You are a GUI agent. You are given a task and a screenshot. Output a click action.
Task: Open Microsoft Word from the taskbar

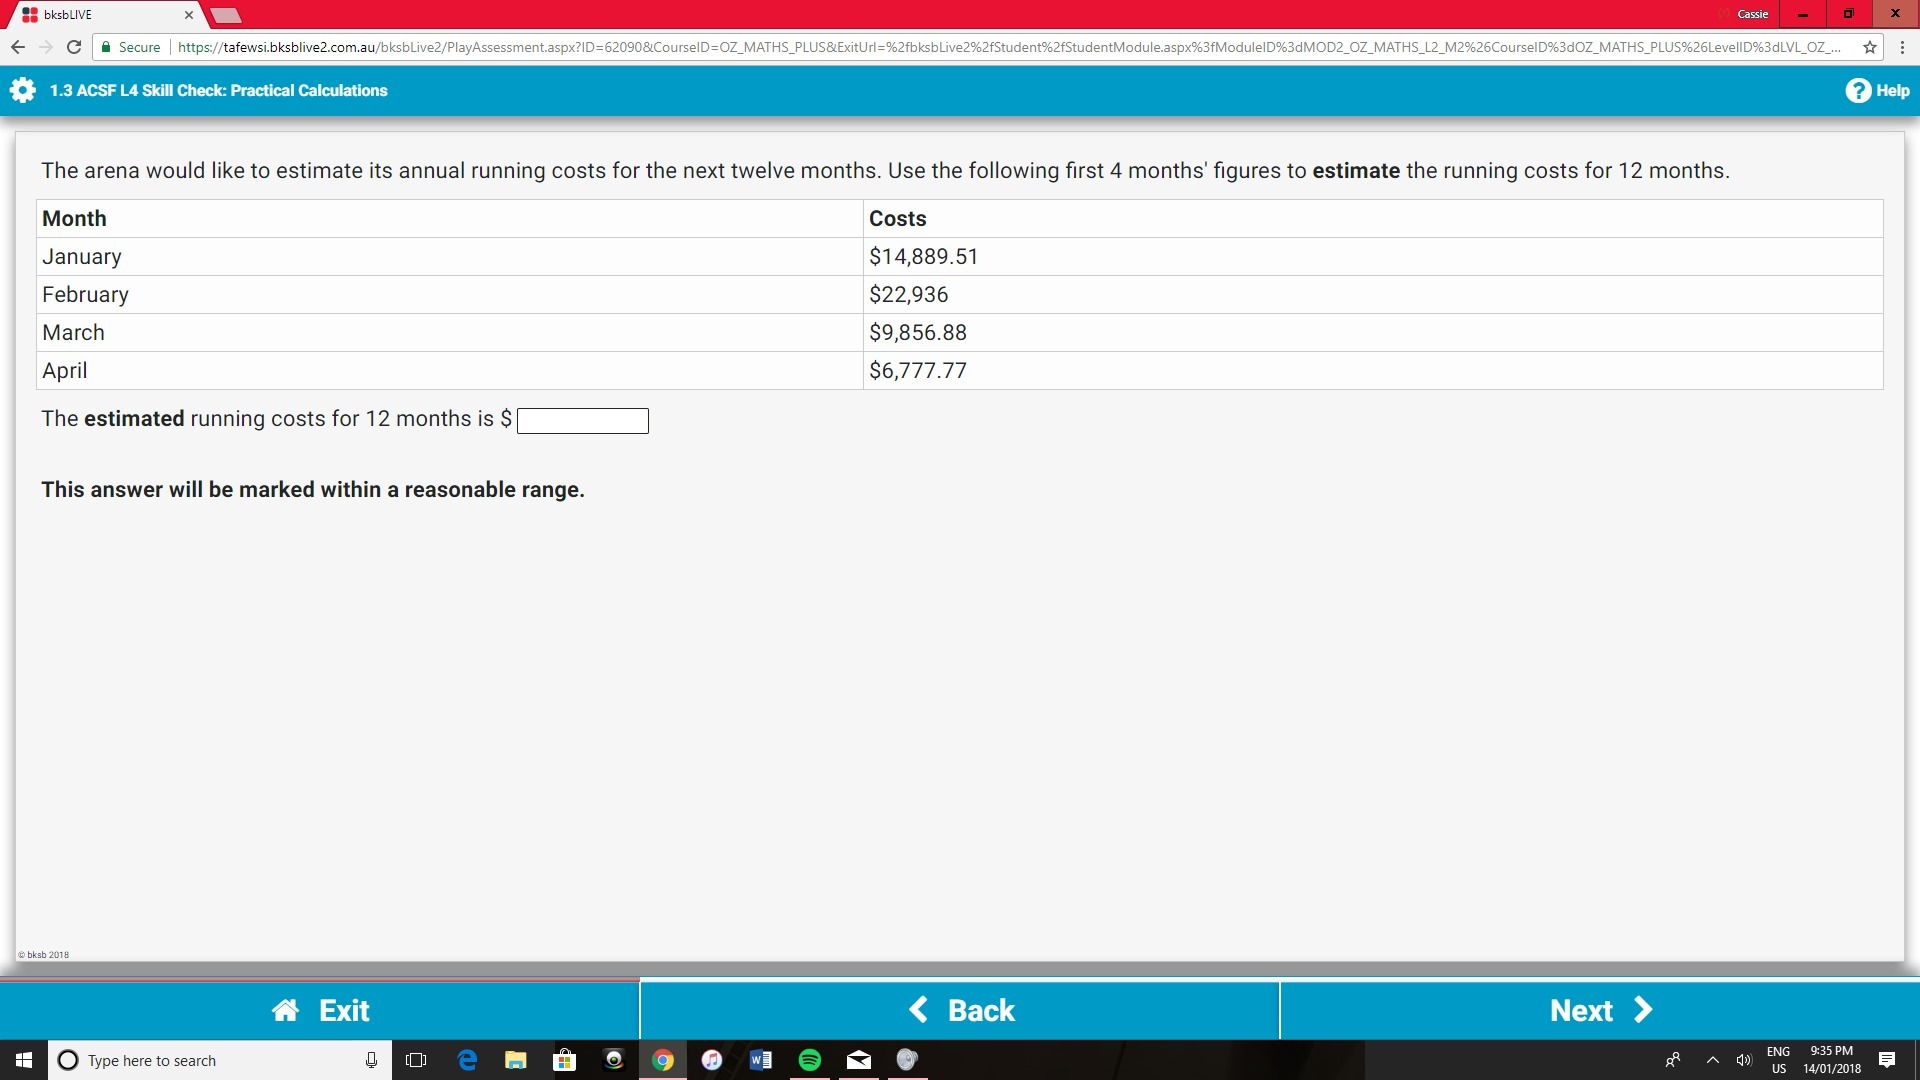(x=760, y=1060)
